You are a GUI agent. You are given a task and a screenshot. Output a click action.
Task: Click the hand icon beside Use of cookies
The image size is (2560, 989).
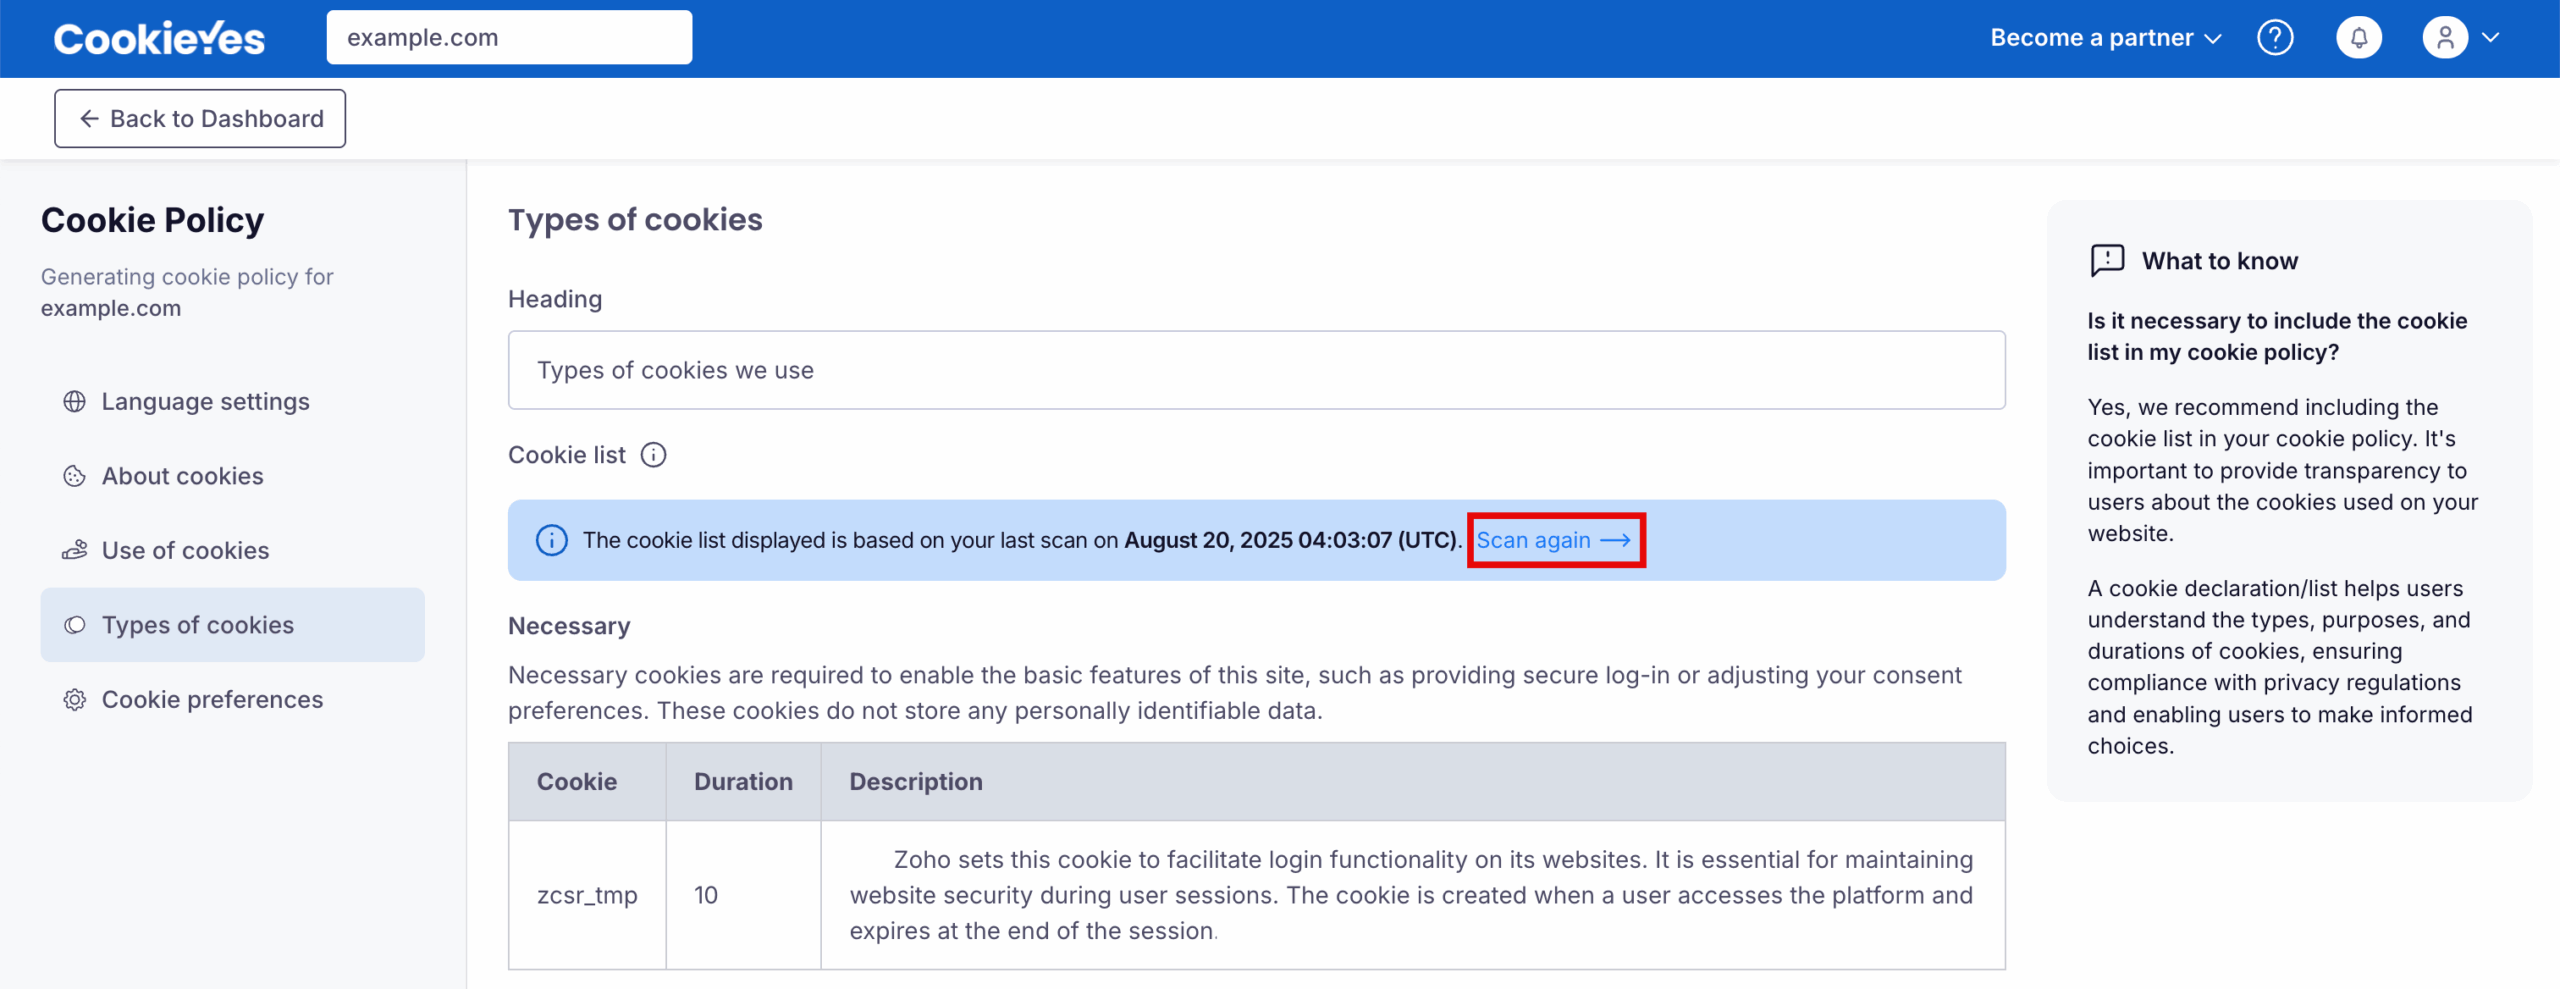[75, 551]
